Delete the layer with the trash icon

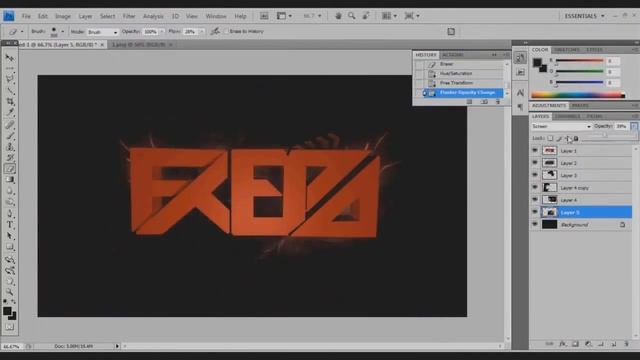pyautogui.click(x=627, y=344)
